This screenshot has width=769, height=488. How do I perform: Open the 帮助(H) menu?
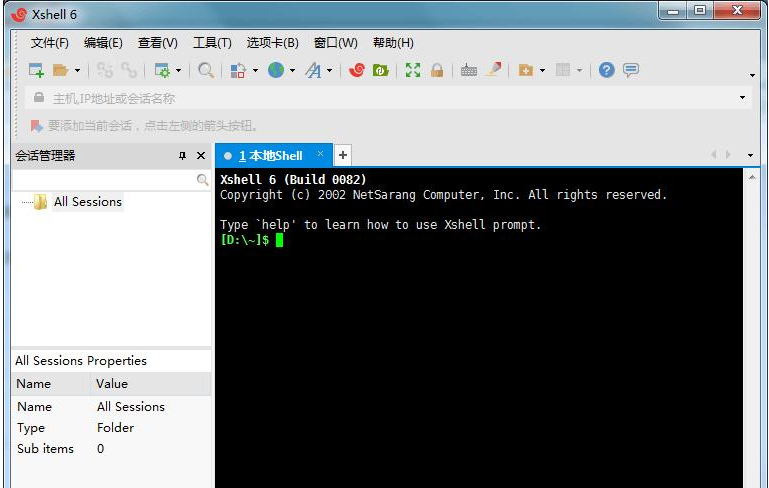pyautogui.click(x=393, y=43)
